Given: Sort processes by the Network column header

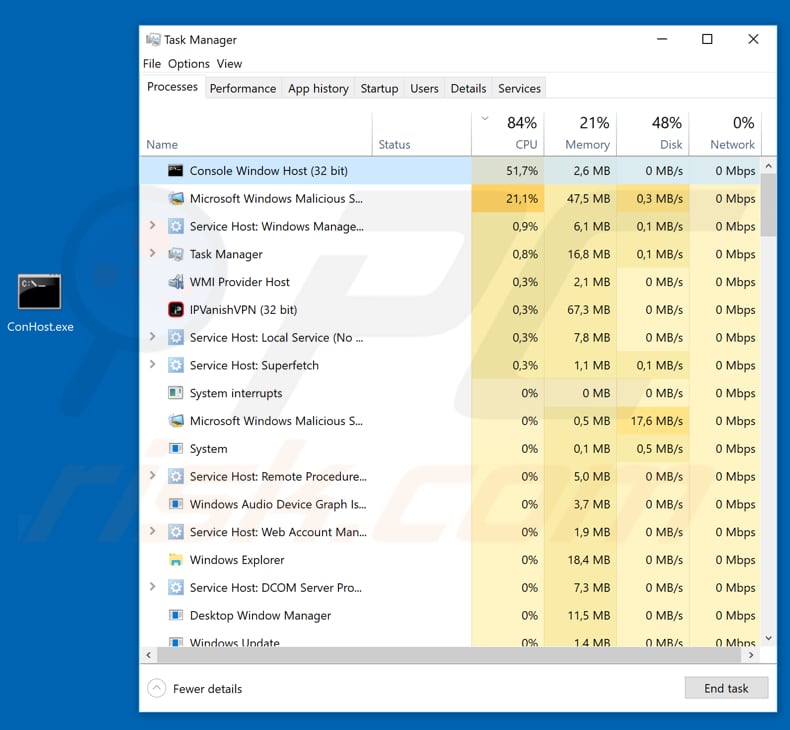Looking at the screenshot, I should [x=726, y=134].
